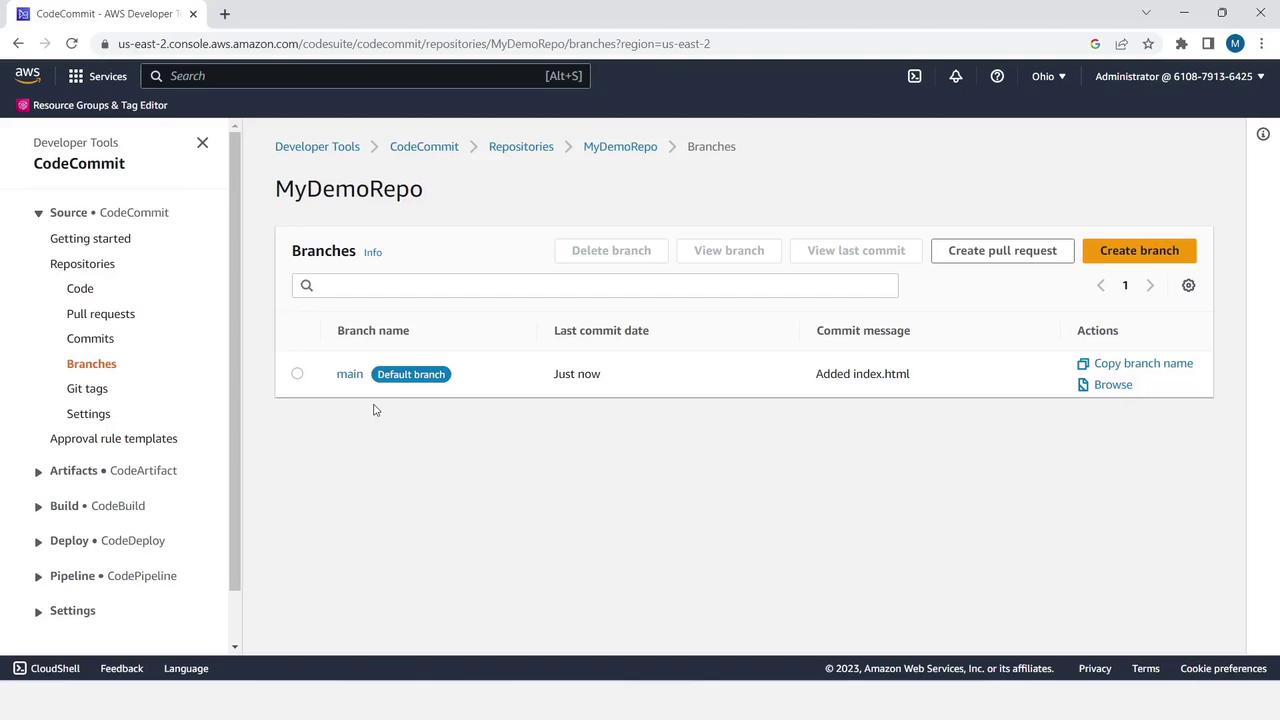Click Create pull request
Image resolution: width=1280 pixels, height=720 pixels.
click(x=1002, y=251)
